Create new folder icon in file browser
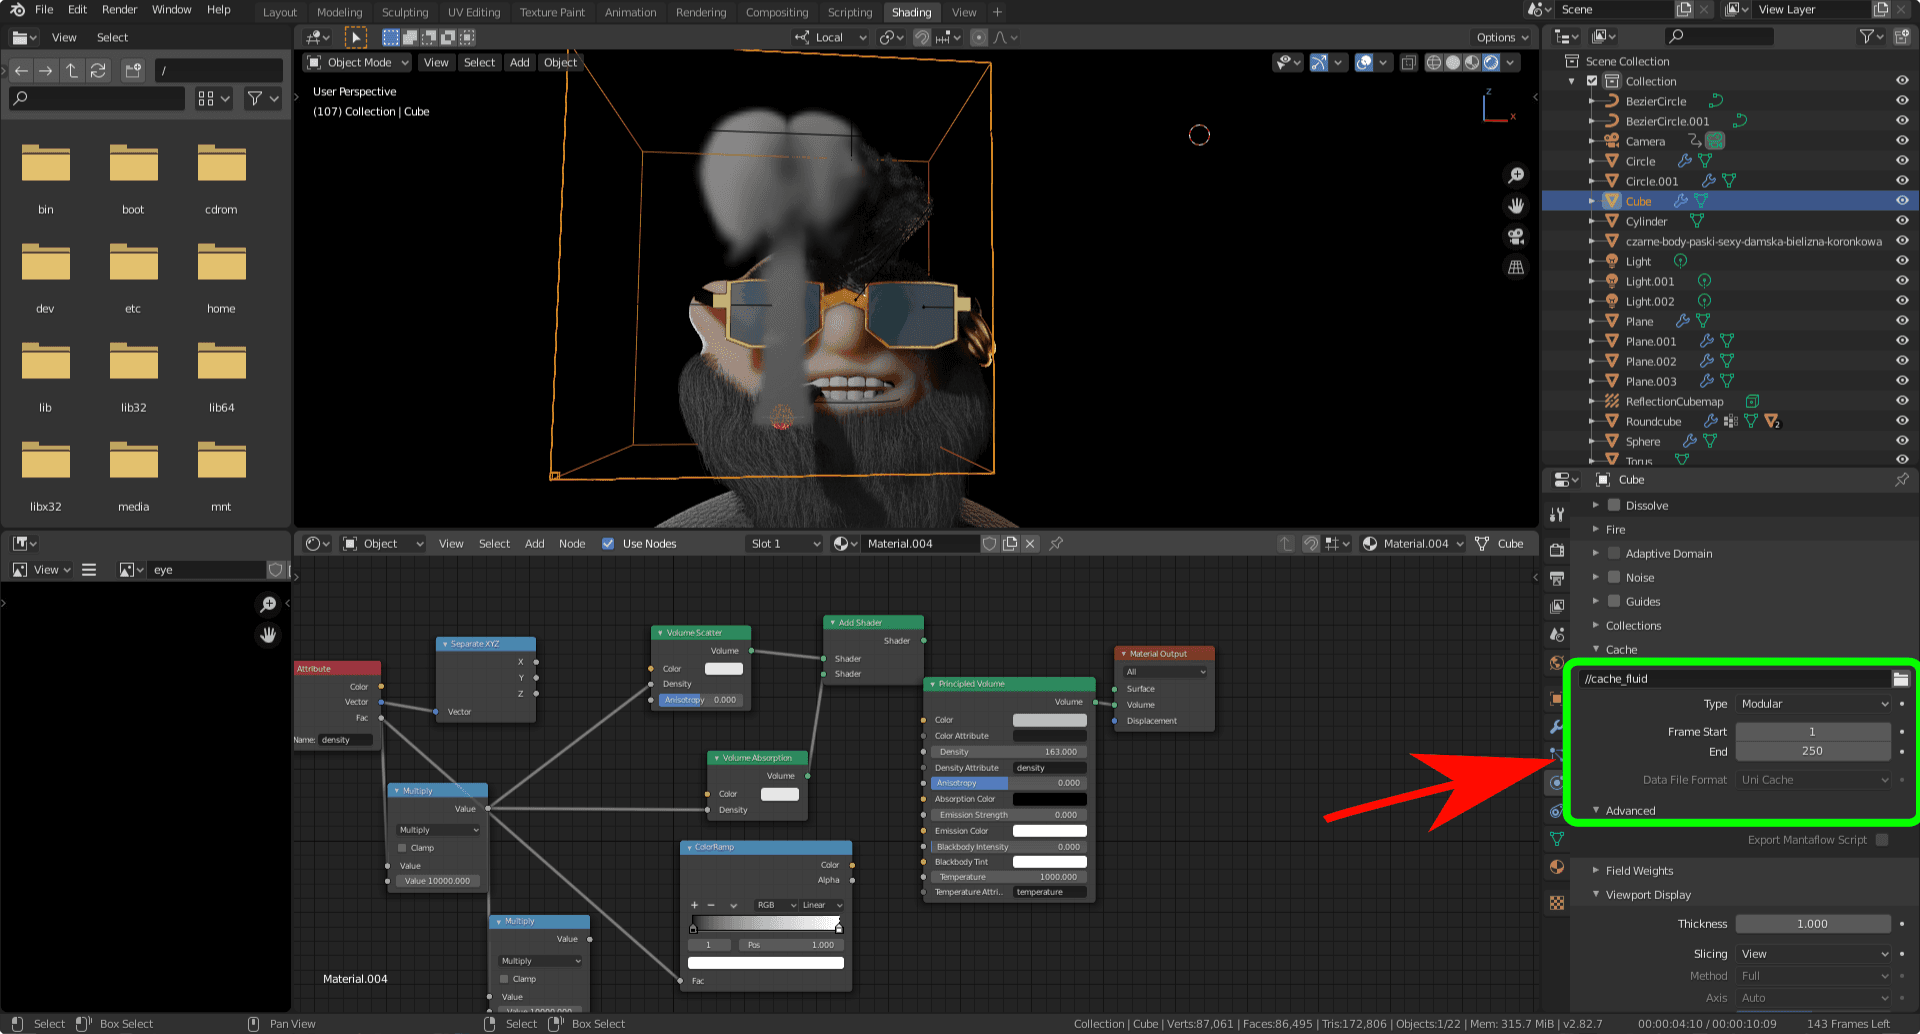The height and width of the screenshot is (1034, 1920). 133,71
